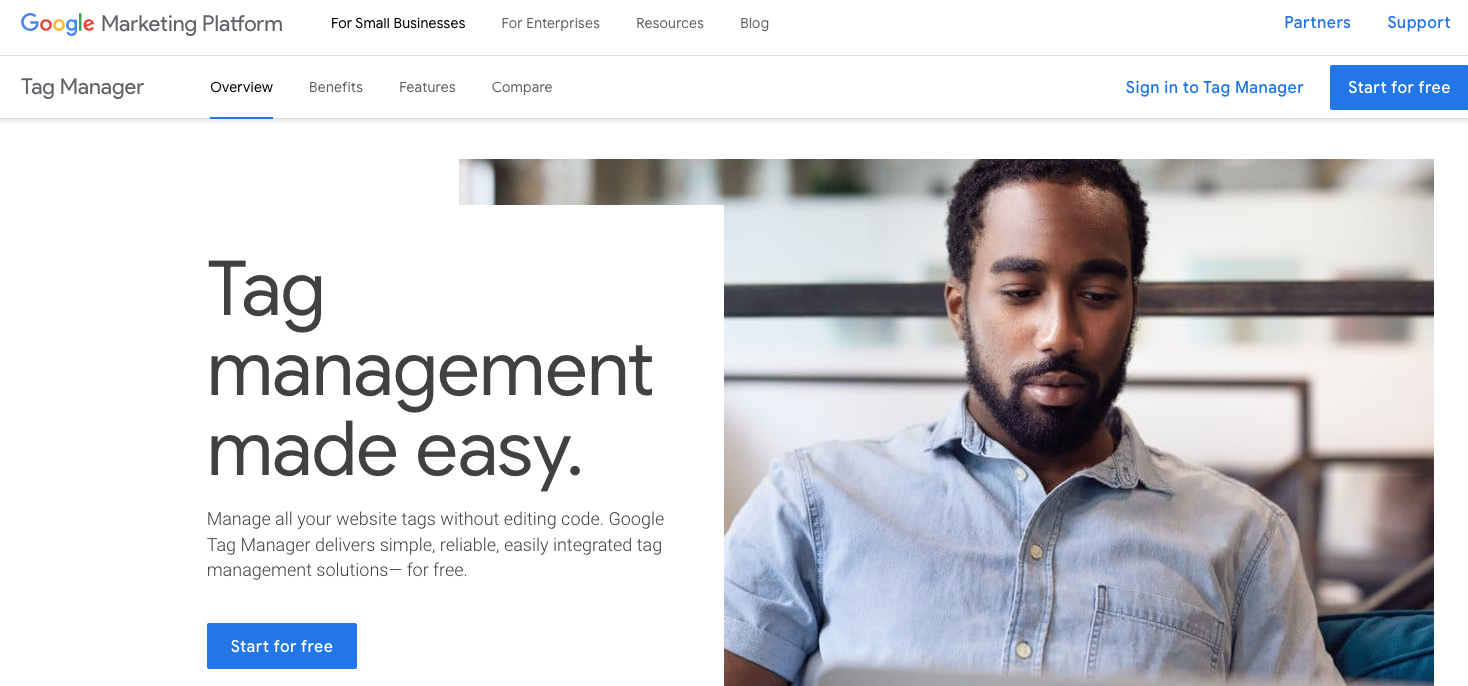Click Start for free below the description

point(282,646)
